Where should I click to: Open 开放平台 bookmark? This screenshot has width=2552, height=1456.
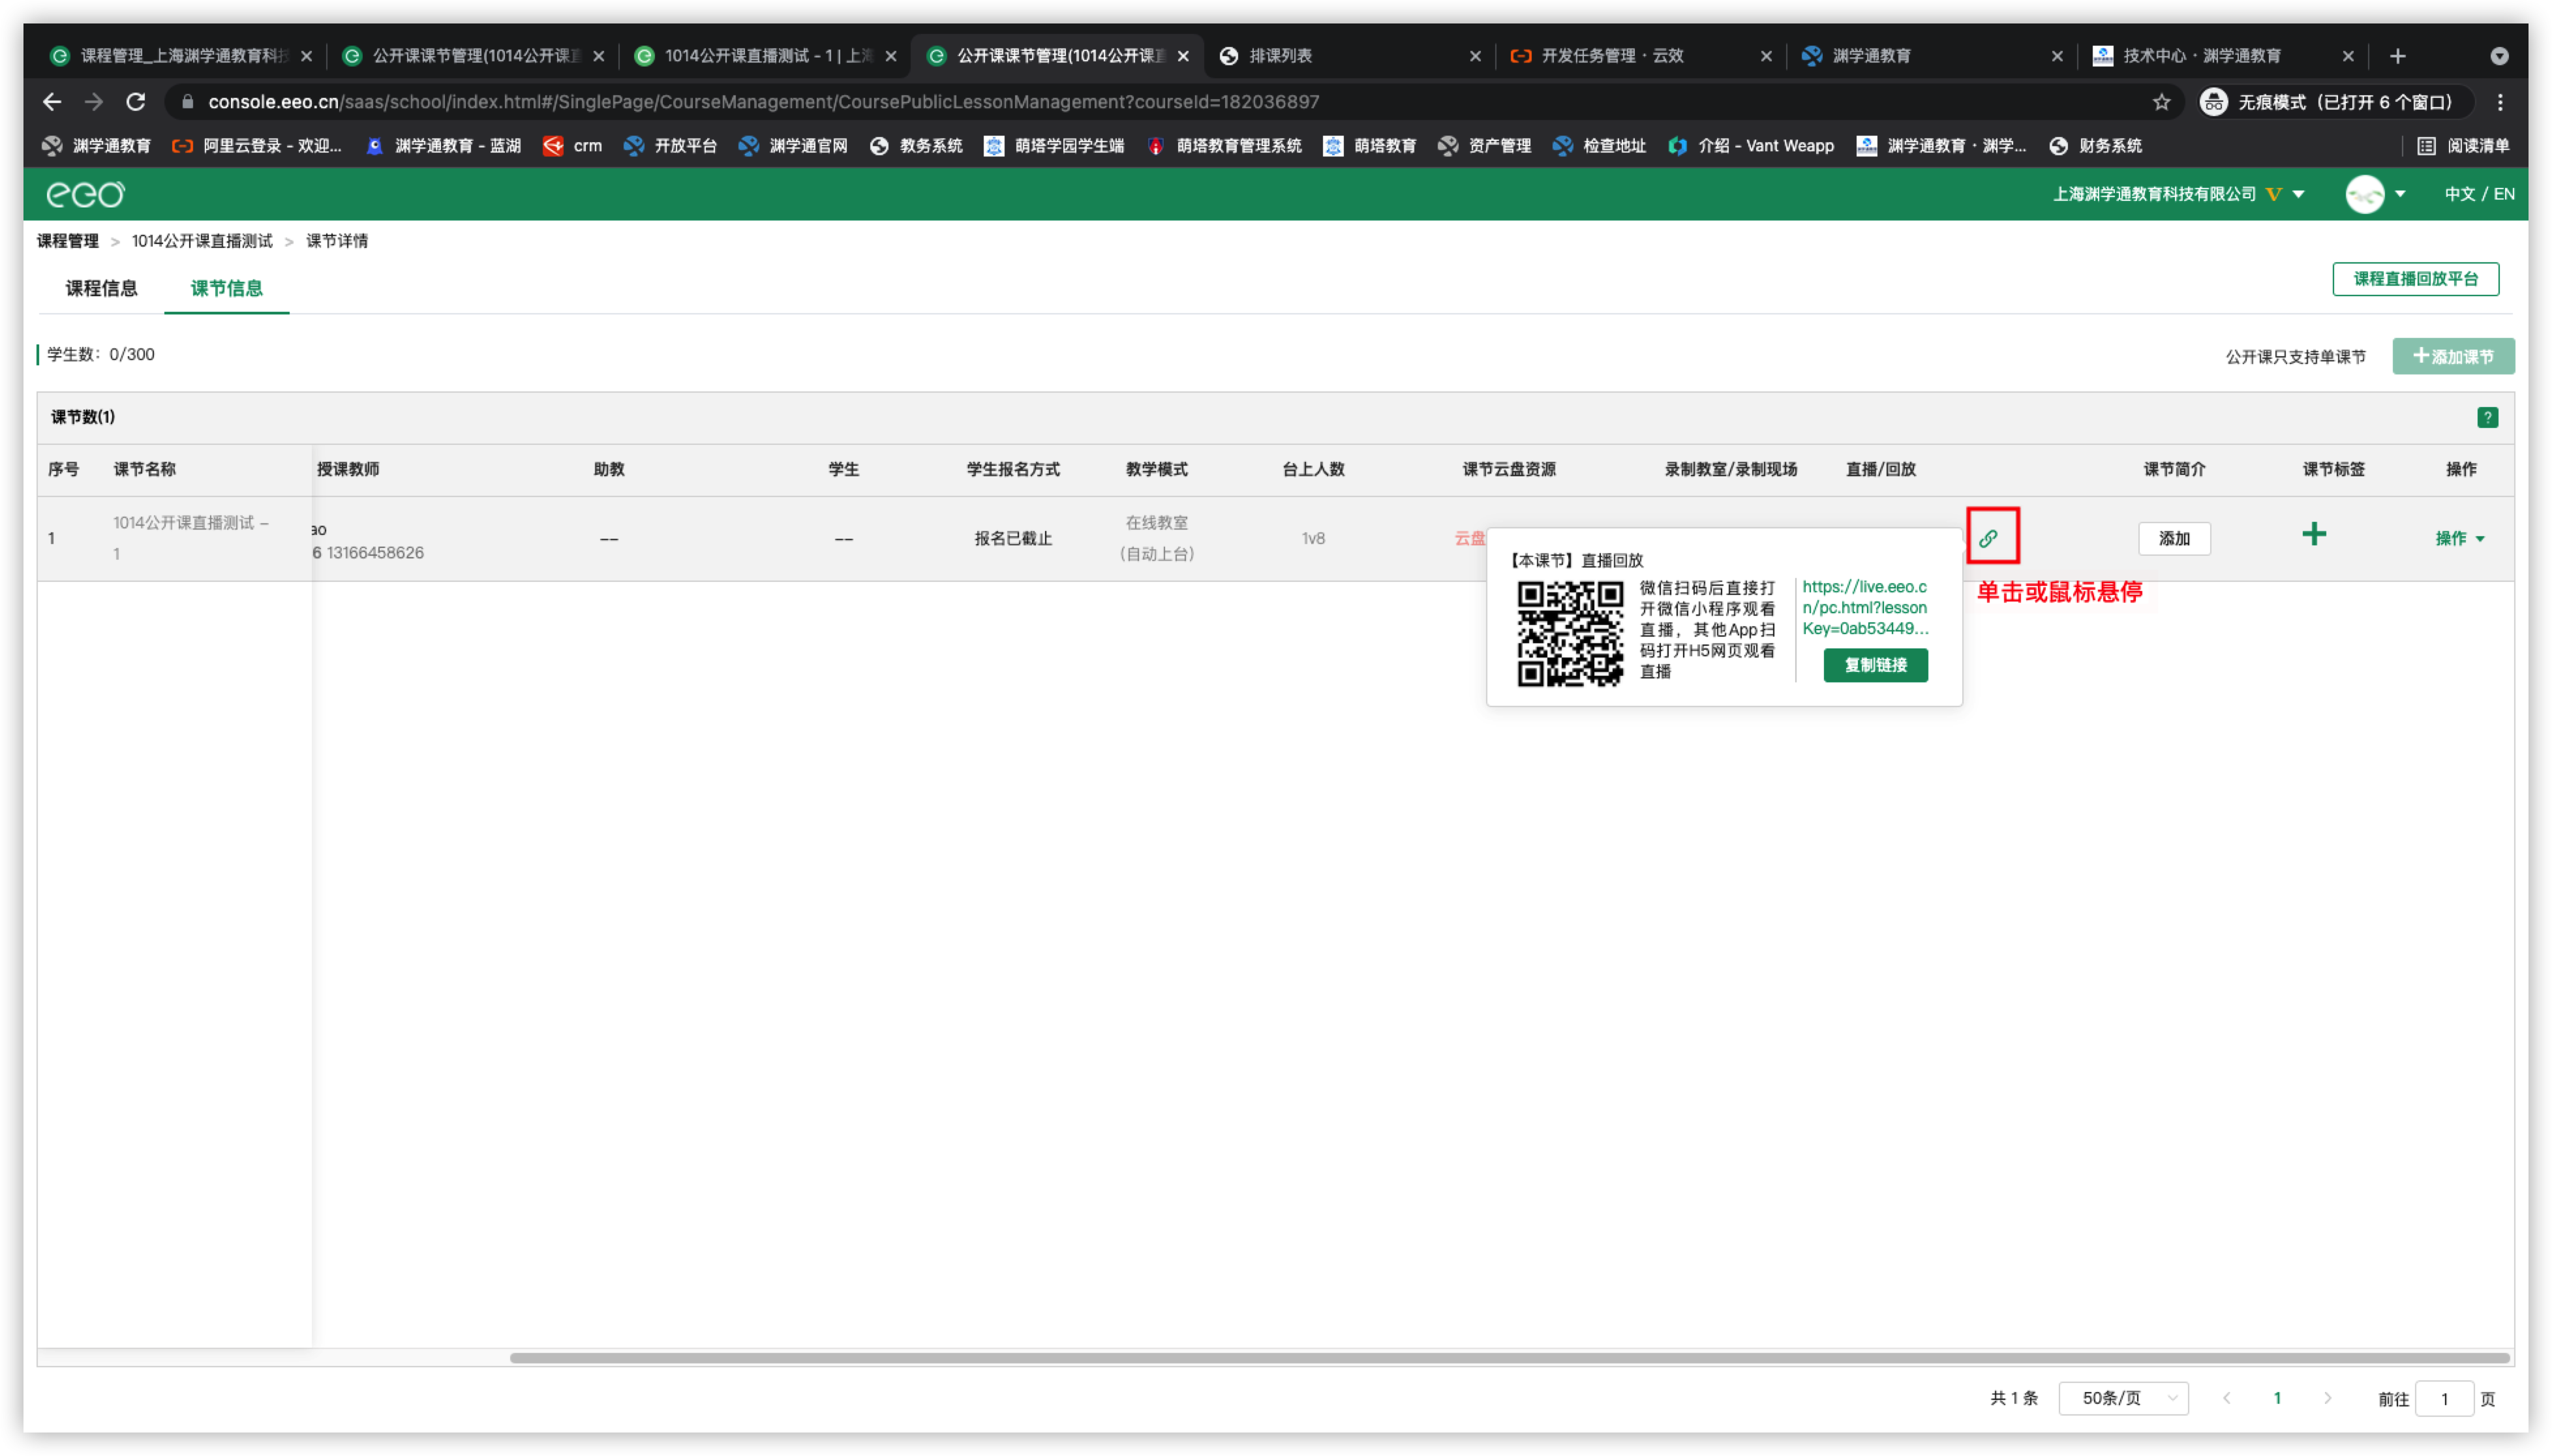pyautogui.click(x=670, y=146)
